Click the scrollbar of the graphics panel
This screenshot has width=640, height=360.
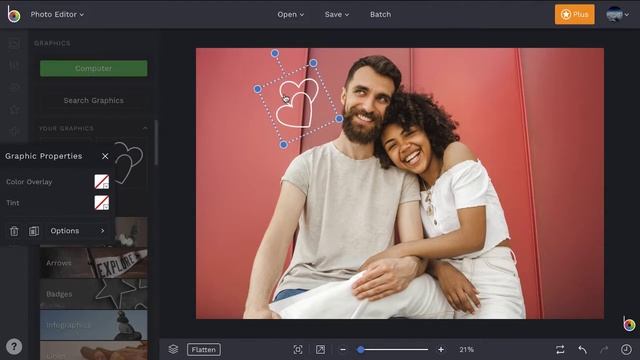pyautogui.click(x=156, y=143)
